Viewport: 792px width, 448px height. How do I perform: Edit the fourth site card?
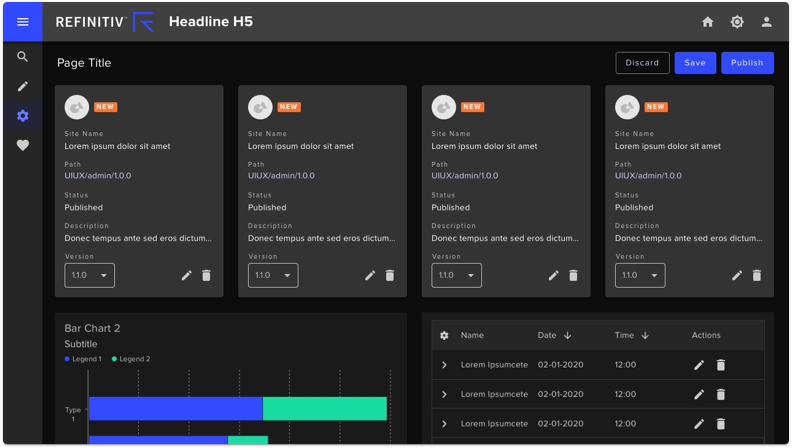tap(737, 275)
